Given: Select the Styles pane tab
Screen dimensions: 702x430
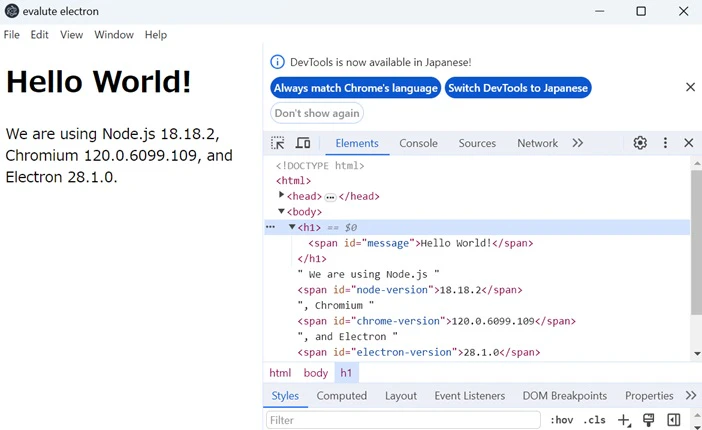Looking at the screenshot, I should [x=285, y=396].
